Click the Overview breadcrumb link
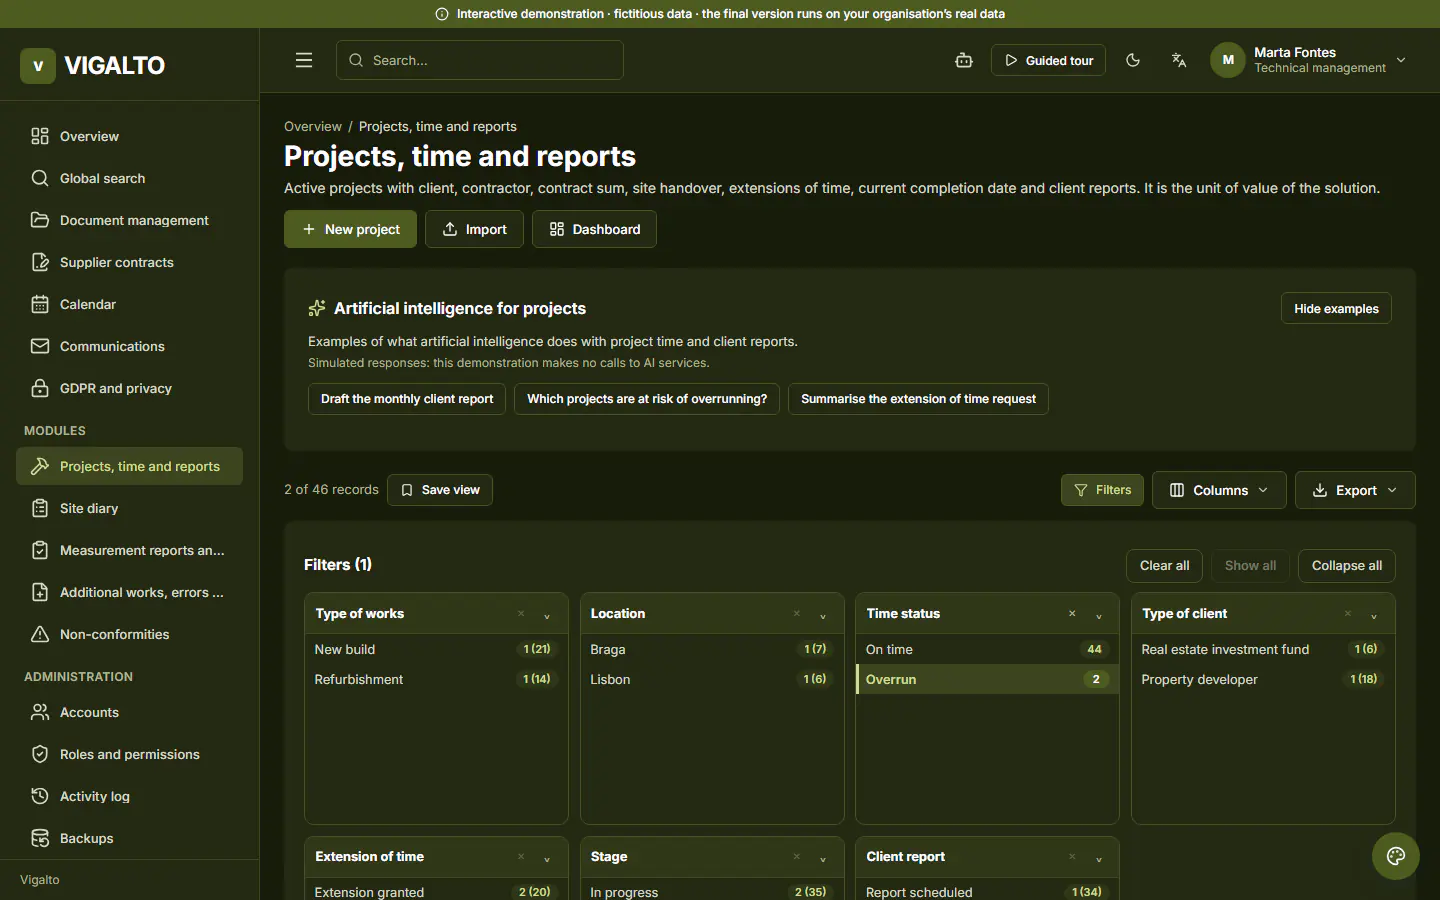 click(312, 126)
